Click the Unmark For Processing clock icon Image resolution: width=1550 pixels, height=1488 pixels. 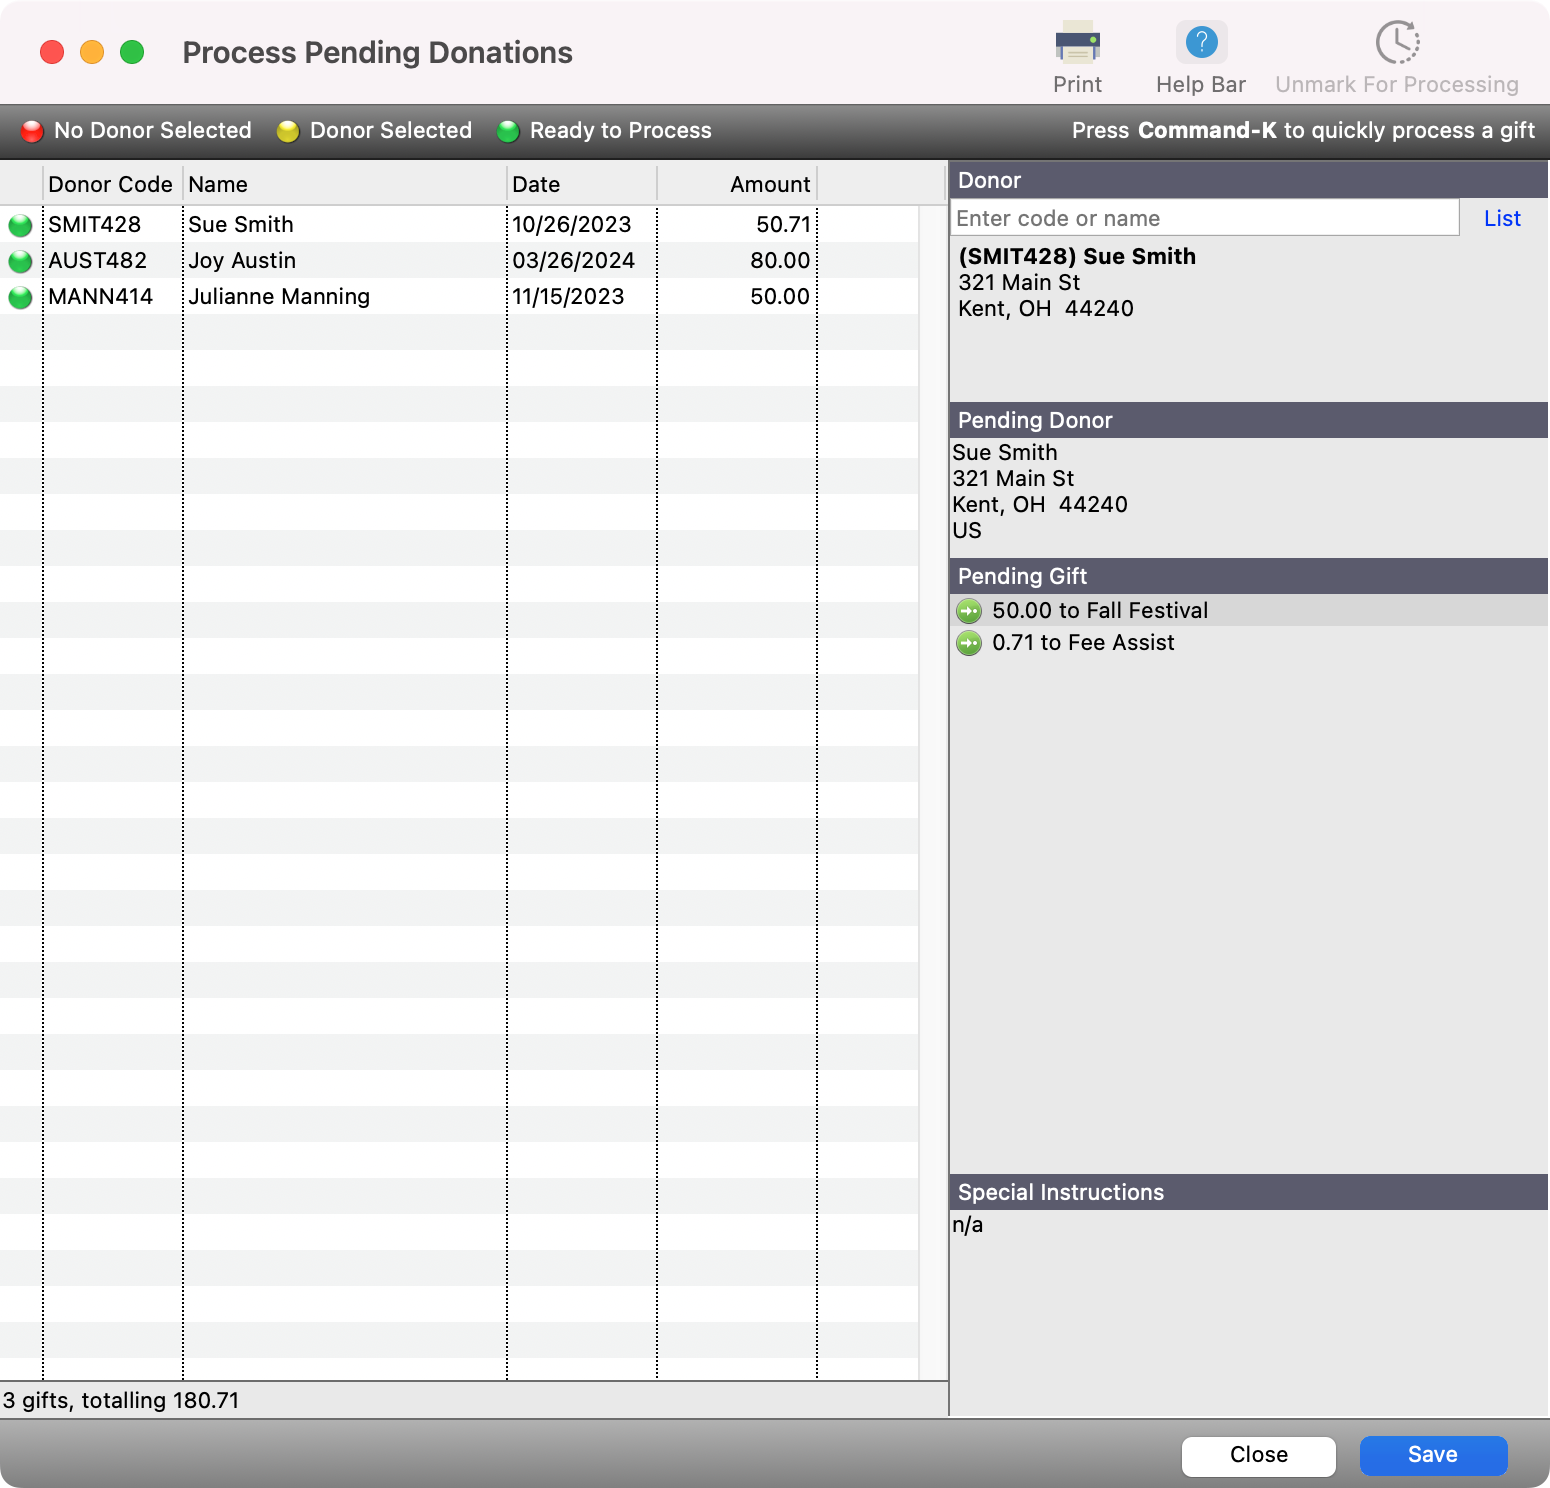tap(1397, 44)
